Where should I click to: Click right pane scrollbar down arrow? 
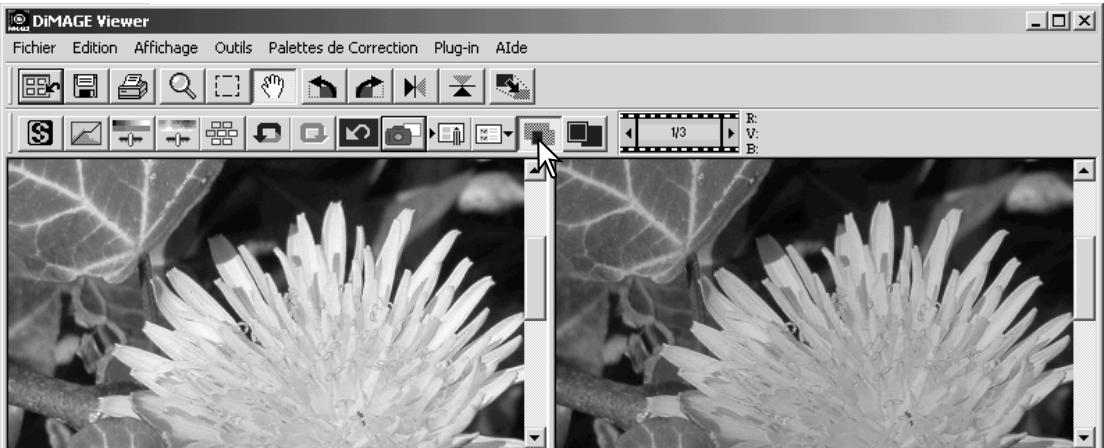tap(1084, 437)
